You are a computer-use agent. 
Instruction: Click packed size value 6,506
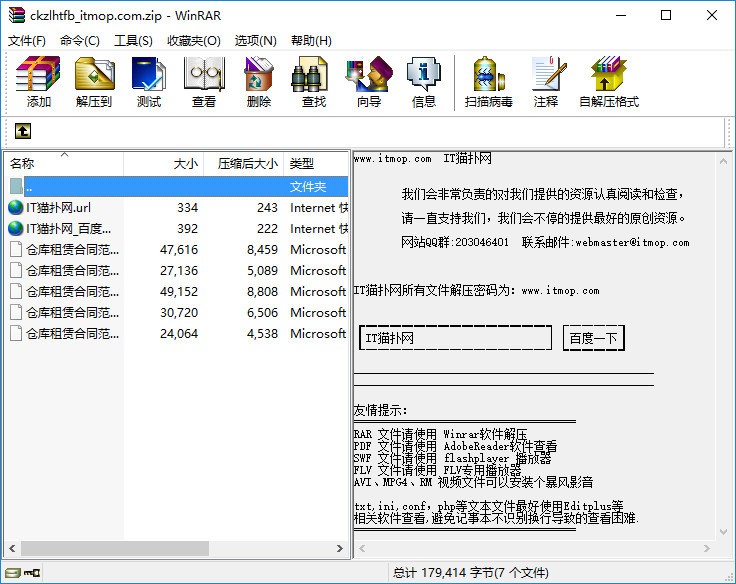[262, 312]
